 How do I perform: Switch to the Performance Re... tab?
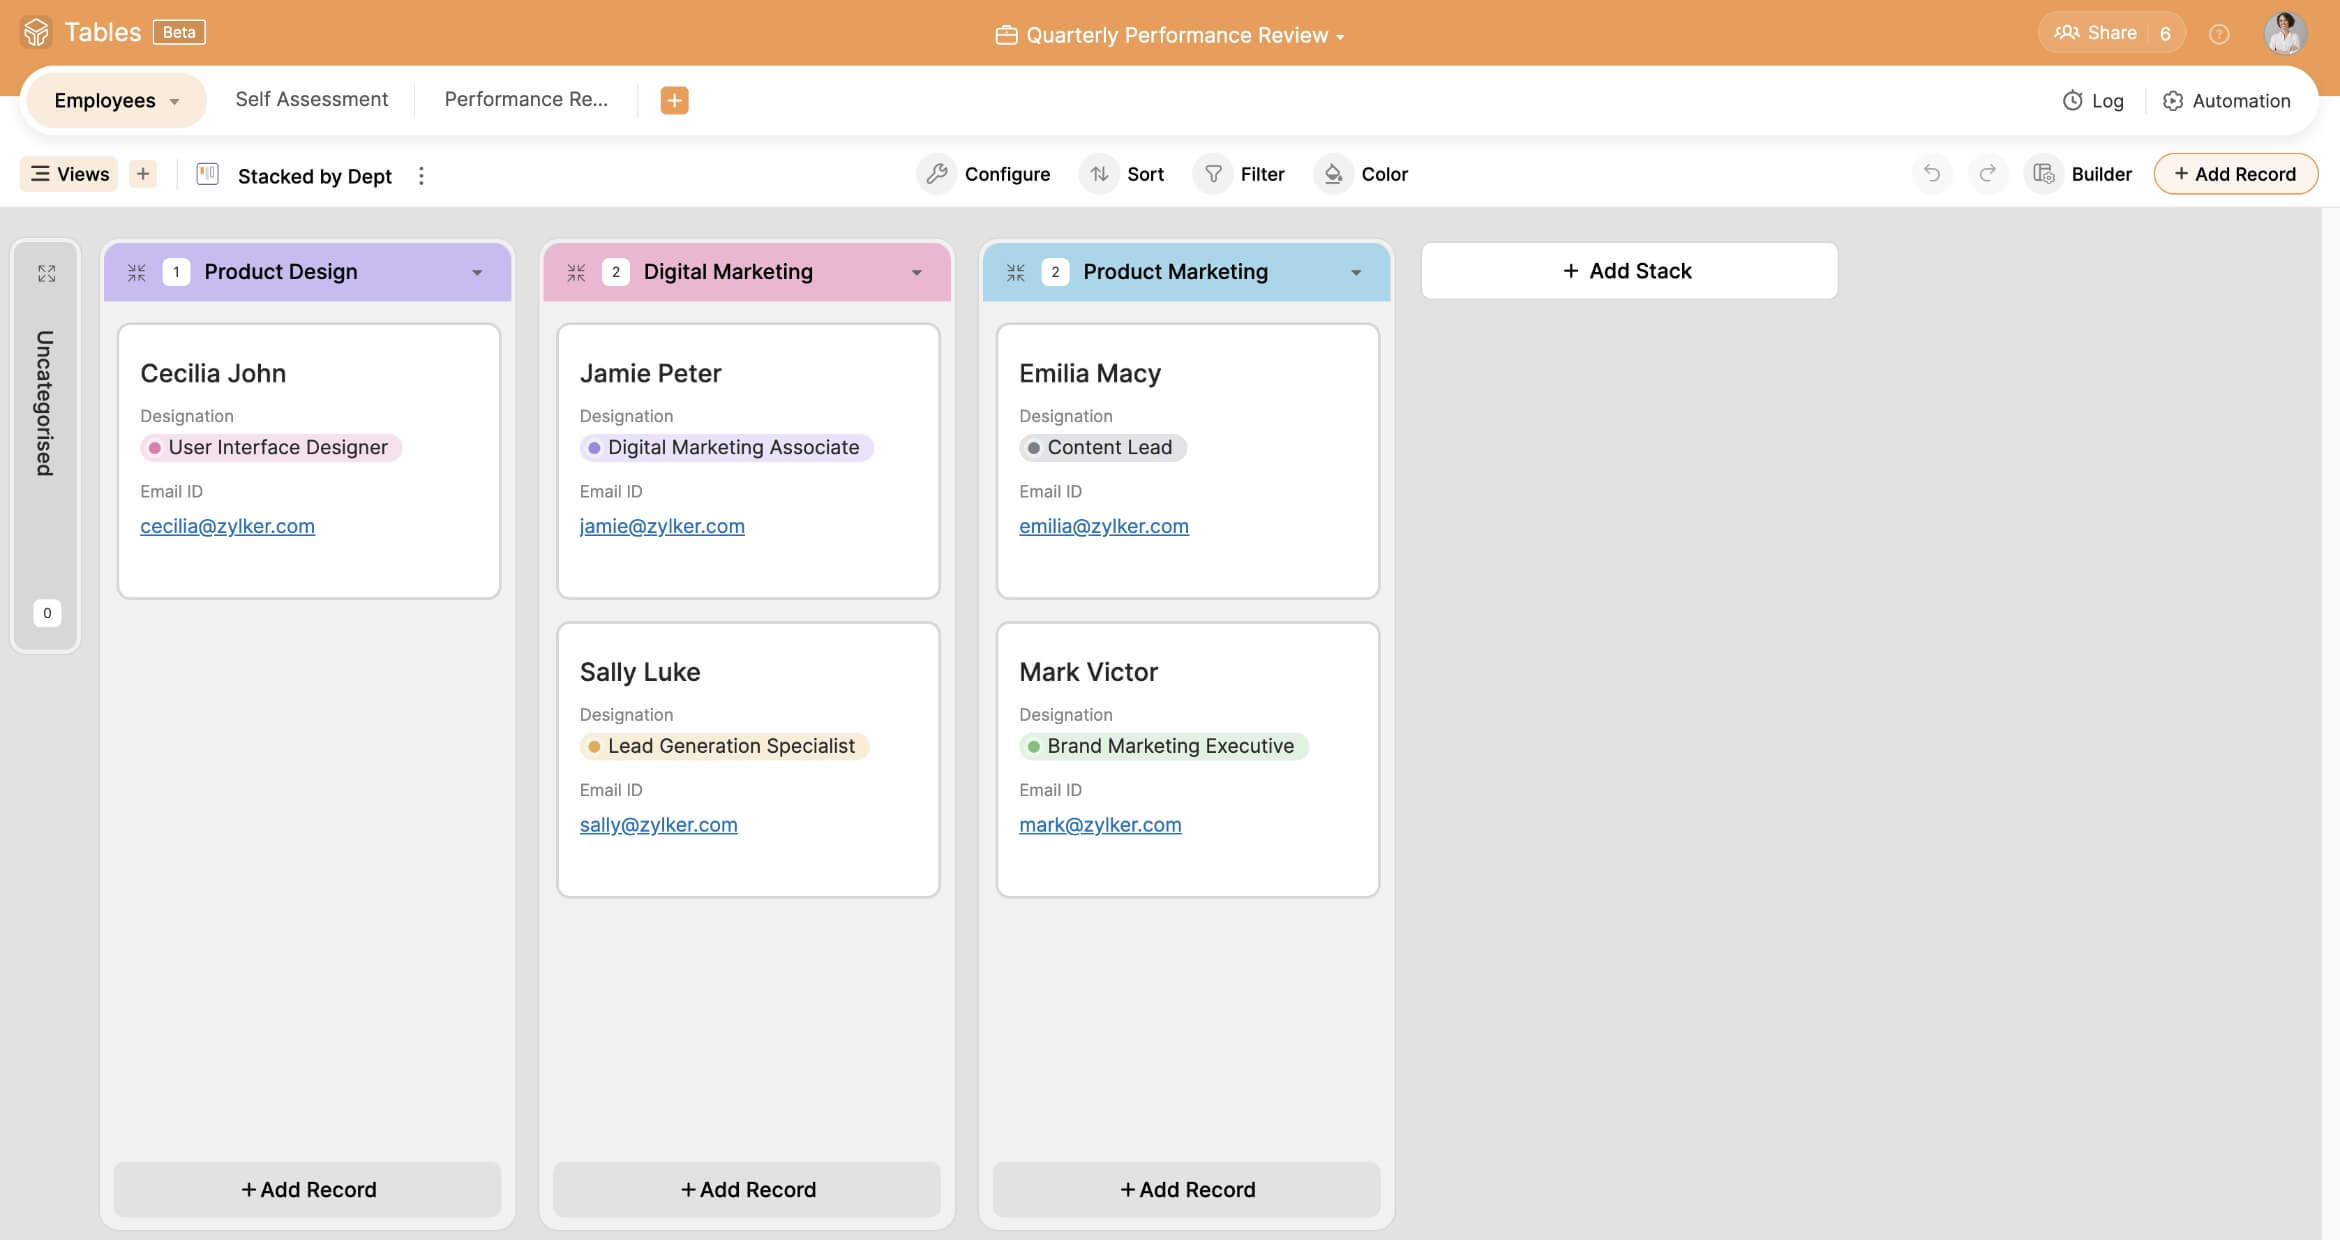click(x=525, y=99)
